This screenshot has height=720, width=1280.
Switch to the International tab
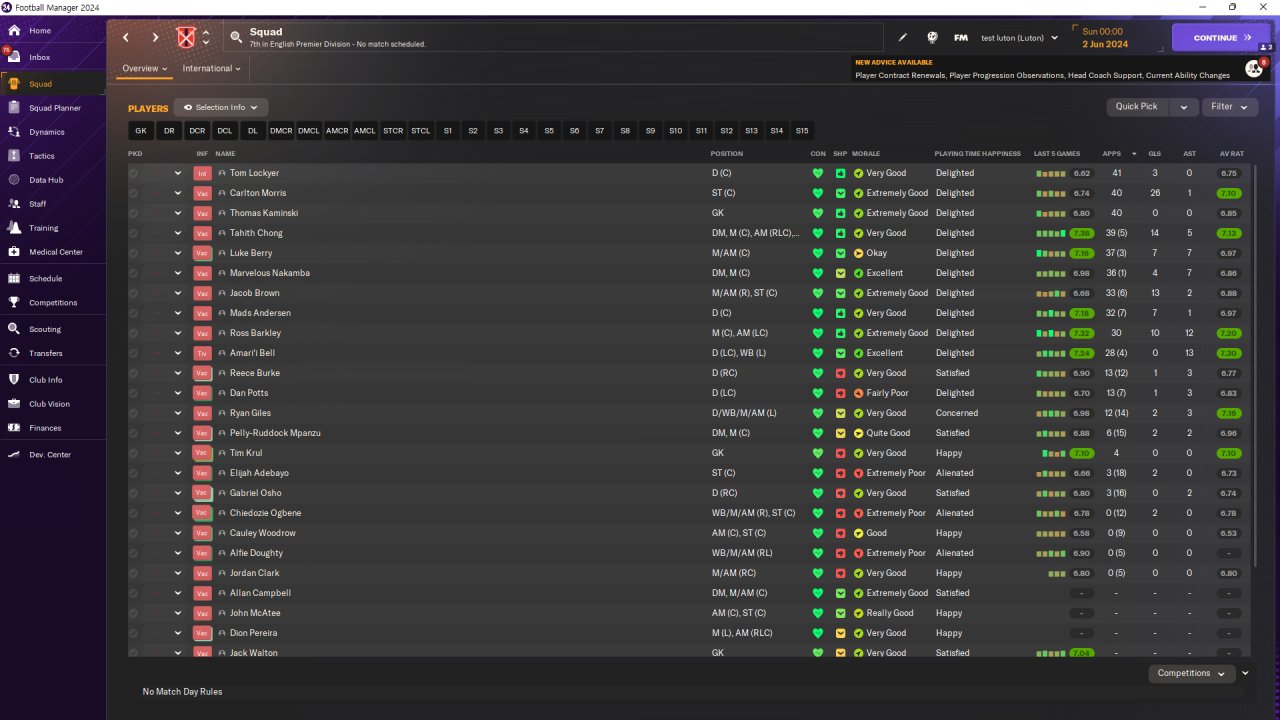212,69
